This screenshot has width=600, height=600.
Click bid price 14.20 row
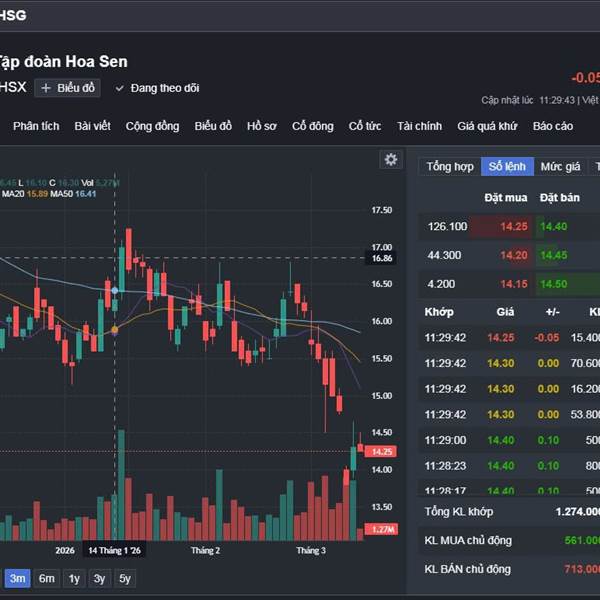click(514, 255)
